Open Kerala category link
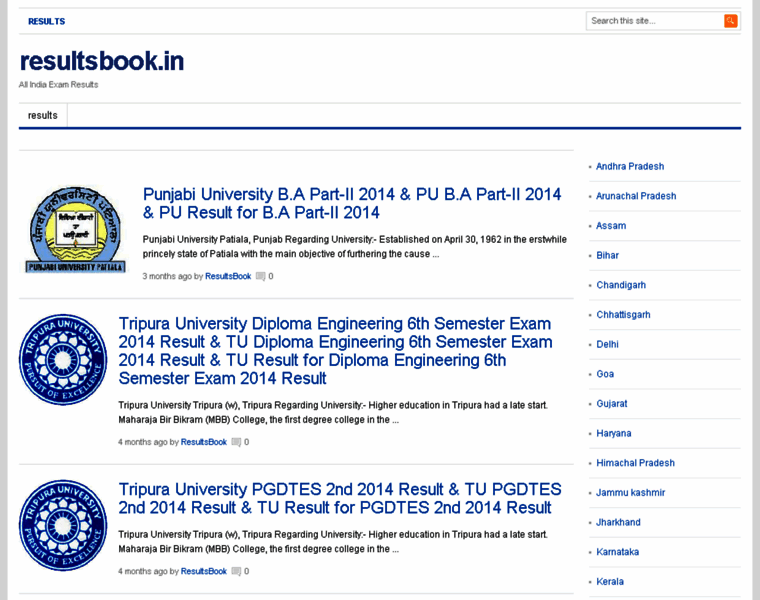 click(x=610, y=582)
